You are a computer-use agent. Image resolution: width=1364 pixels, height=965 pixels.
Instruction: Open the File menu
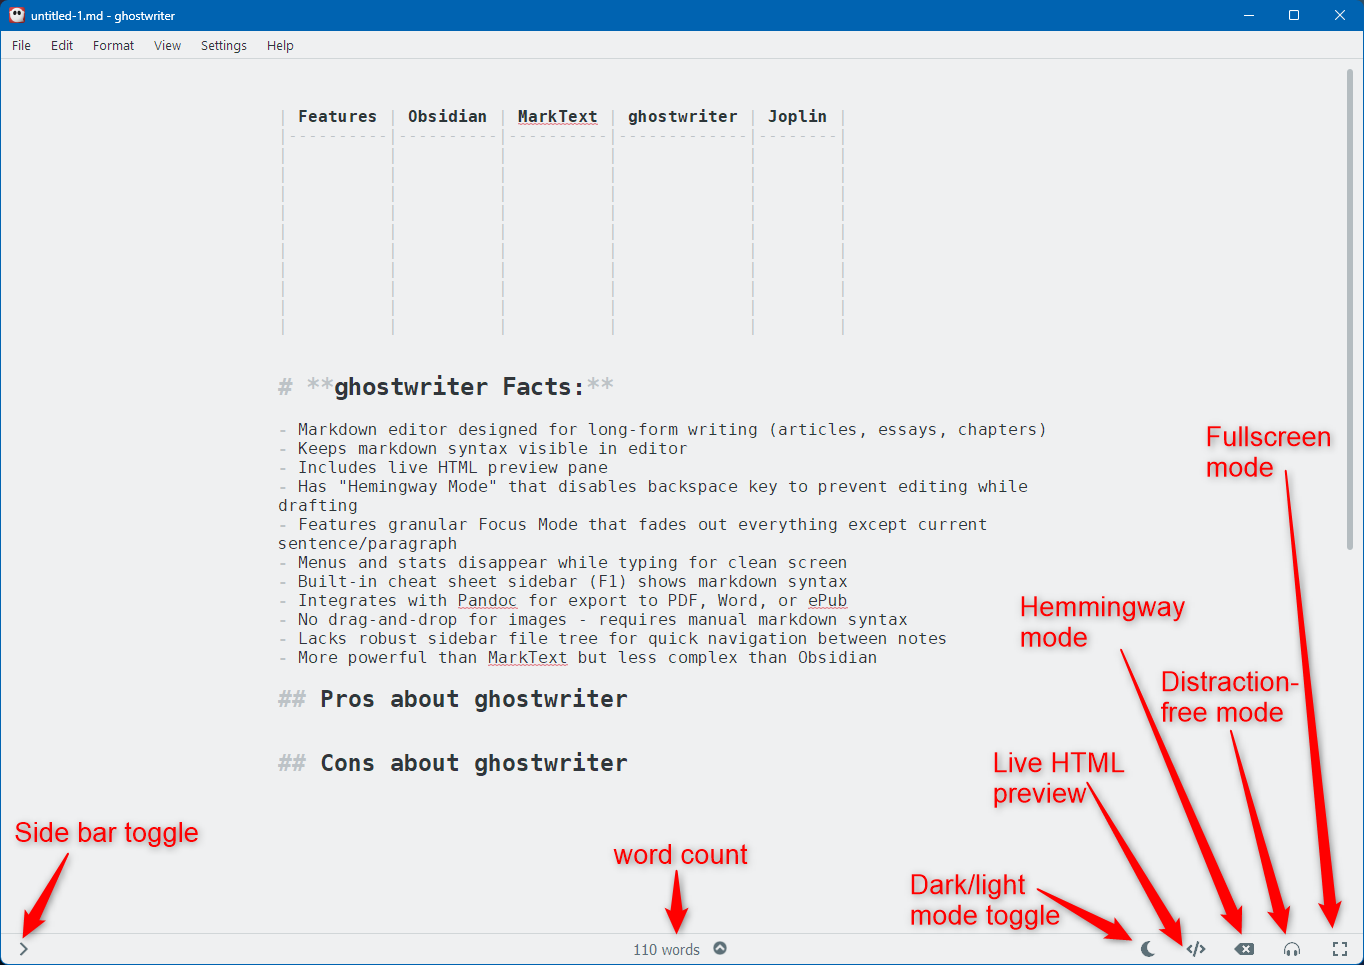click(21, 45)
